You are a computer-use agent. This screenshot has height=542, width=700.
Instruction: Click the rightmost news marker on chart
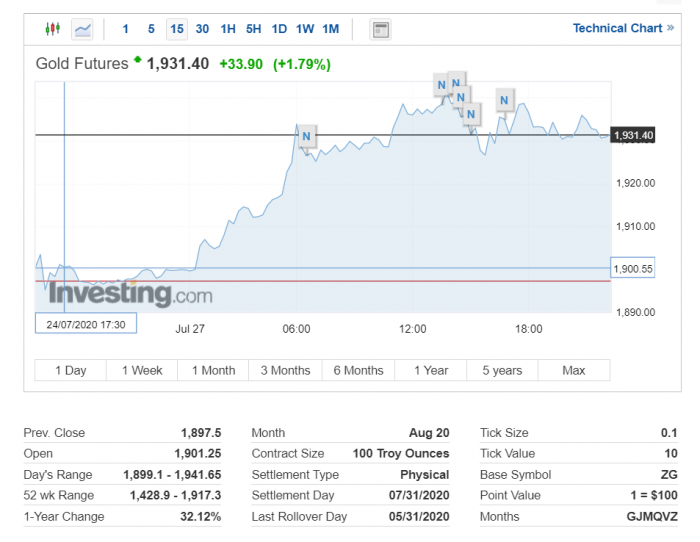point(504,100)
